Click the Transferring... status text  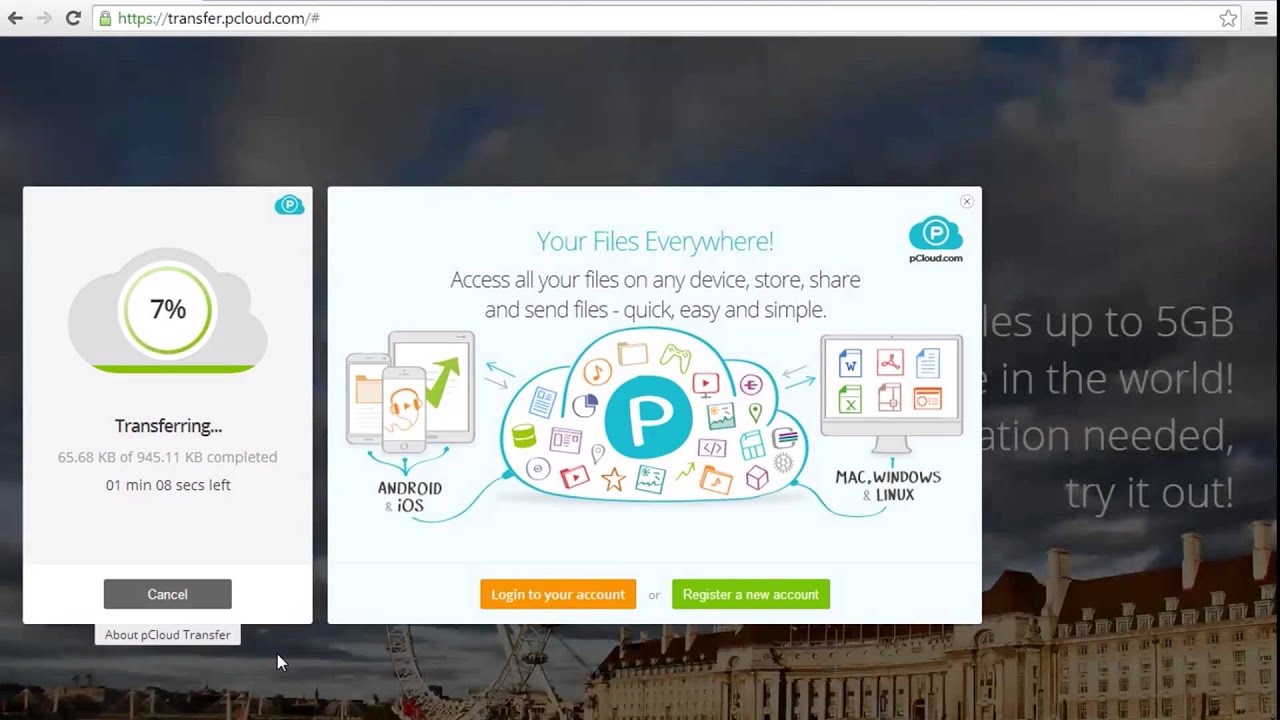click(x=168, y=426)
